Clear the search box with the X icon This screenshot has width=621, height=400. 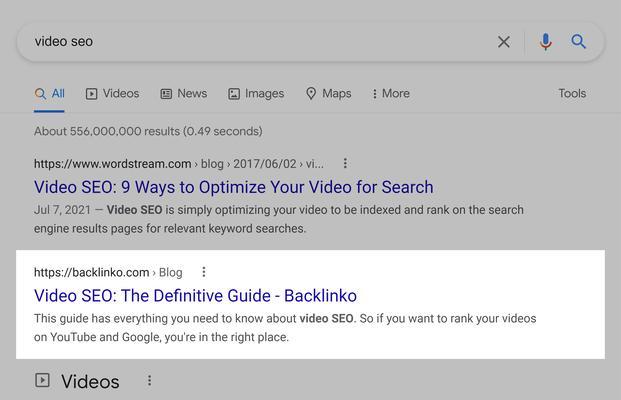point(503,42)
